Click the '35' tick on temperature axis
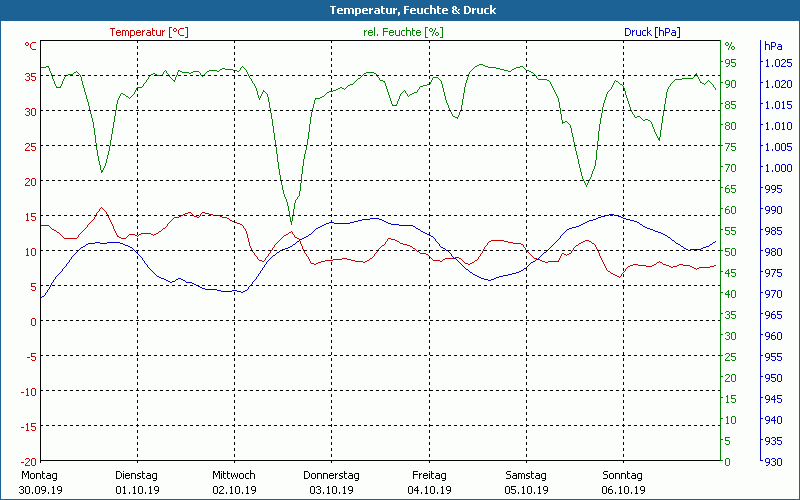The height and width of the screenshot is (500, 800). pyautogui.click(x=30, y=76)
